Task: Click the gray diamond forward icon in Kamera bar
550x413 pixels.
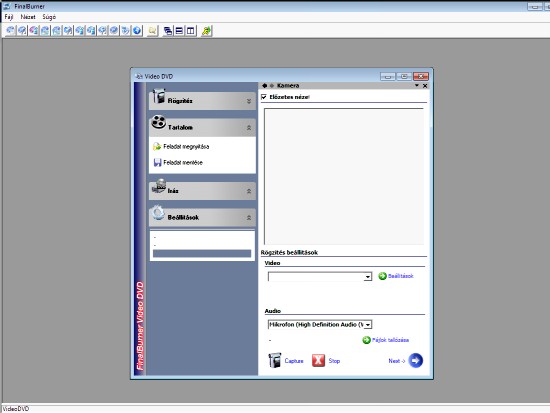Action: (272, 86)
